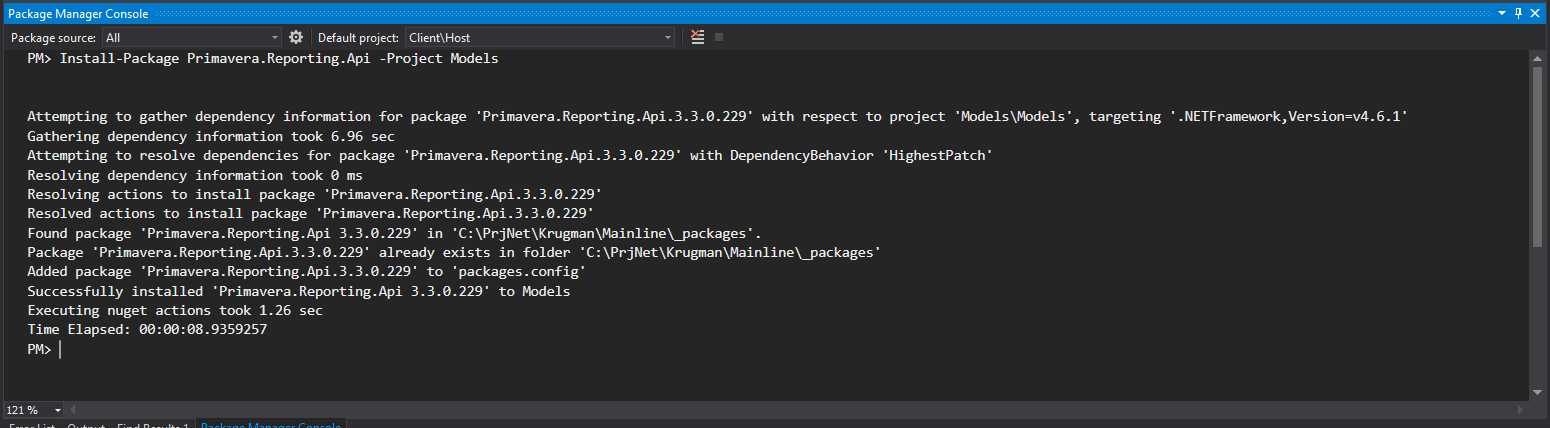Click the 'Attempting to resolve dependencies' line
Image resolution: width=1550 pixels, height=428 pixels.
pos(509,155)
